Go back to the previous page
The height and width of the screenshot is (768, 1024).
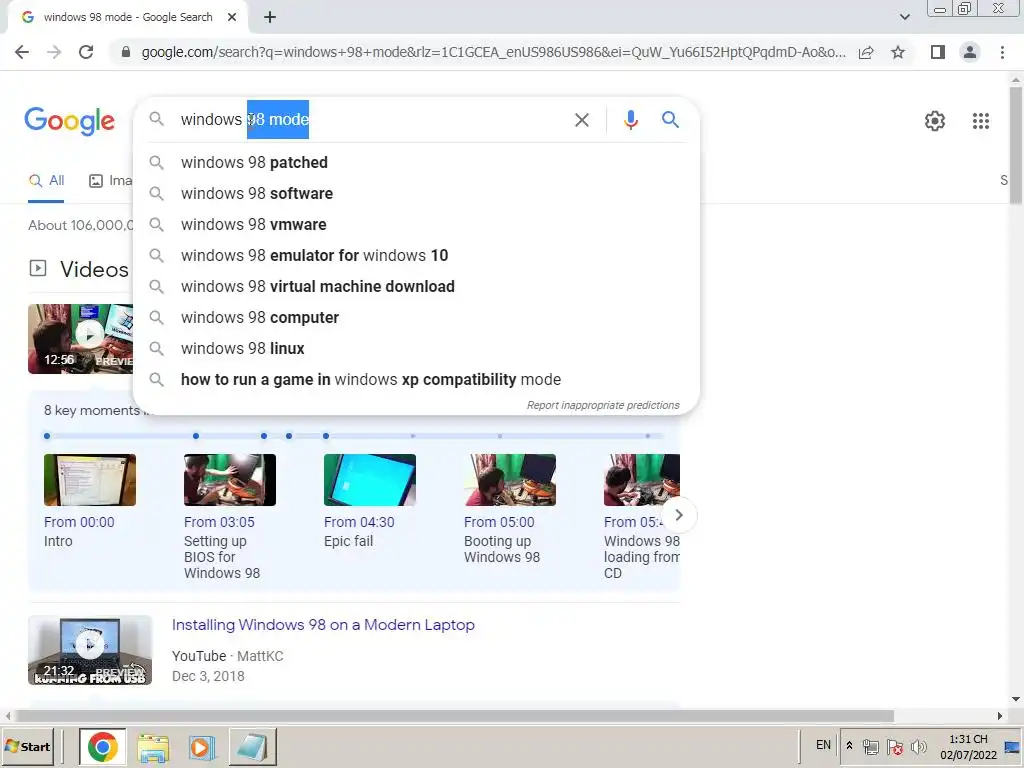tap(22, 52)
